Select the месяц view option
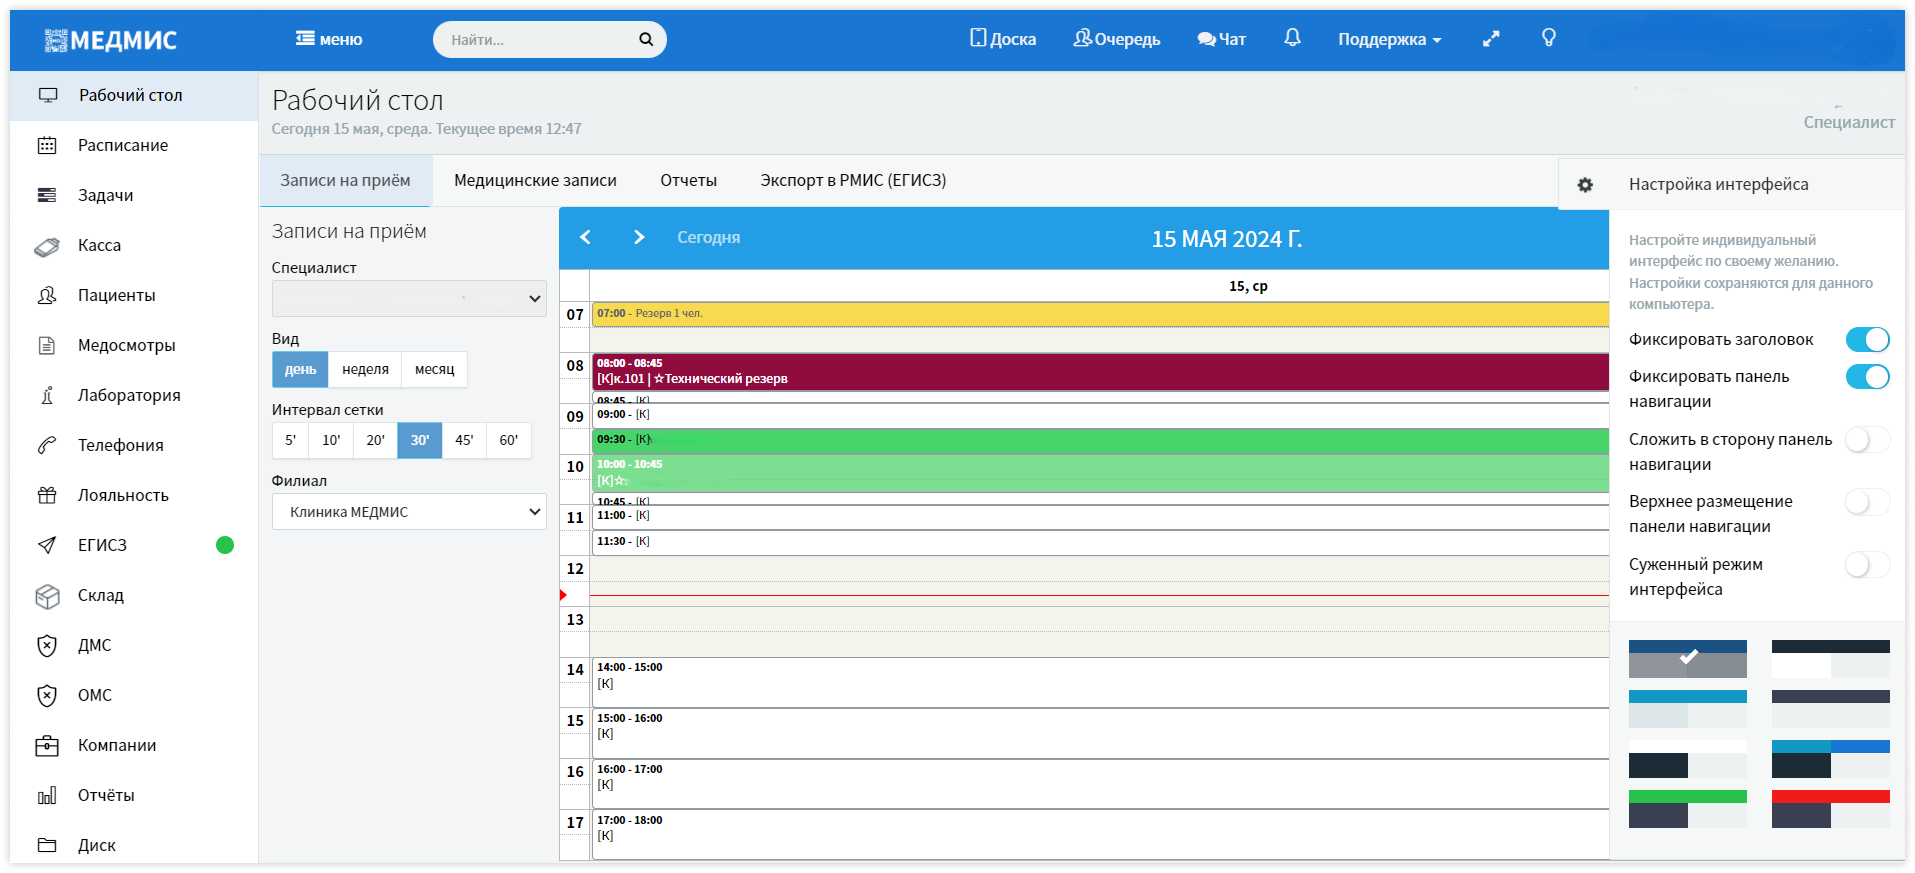1915x873 pixels. 434,370
